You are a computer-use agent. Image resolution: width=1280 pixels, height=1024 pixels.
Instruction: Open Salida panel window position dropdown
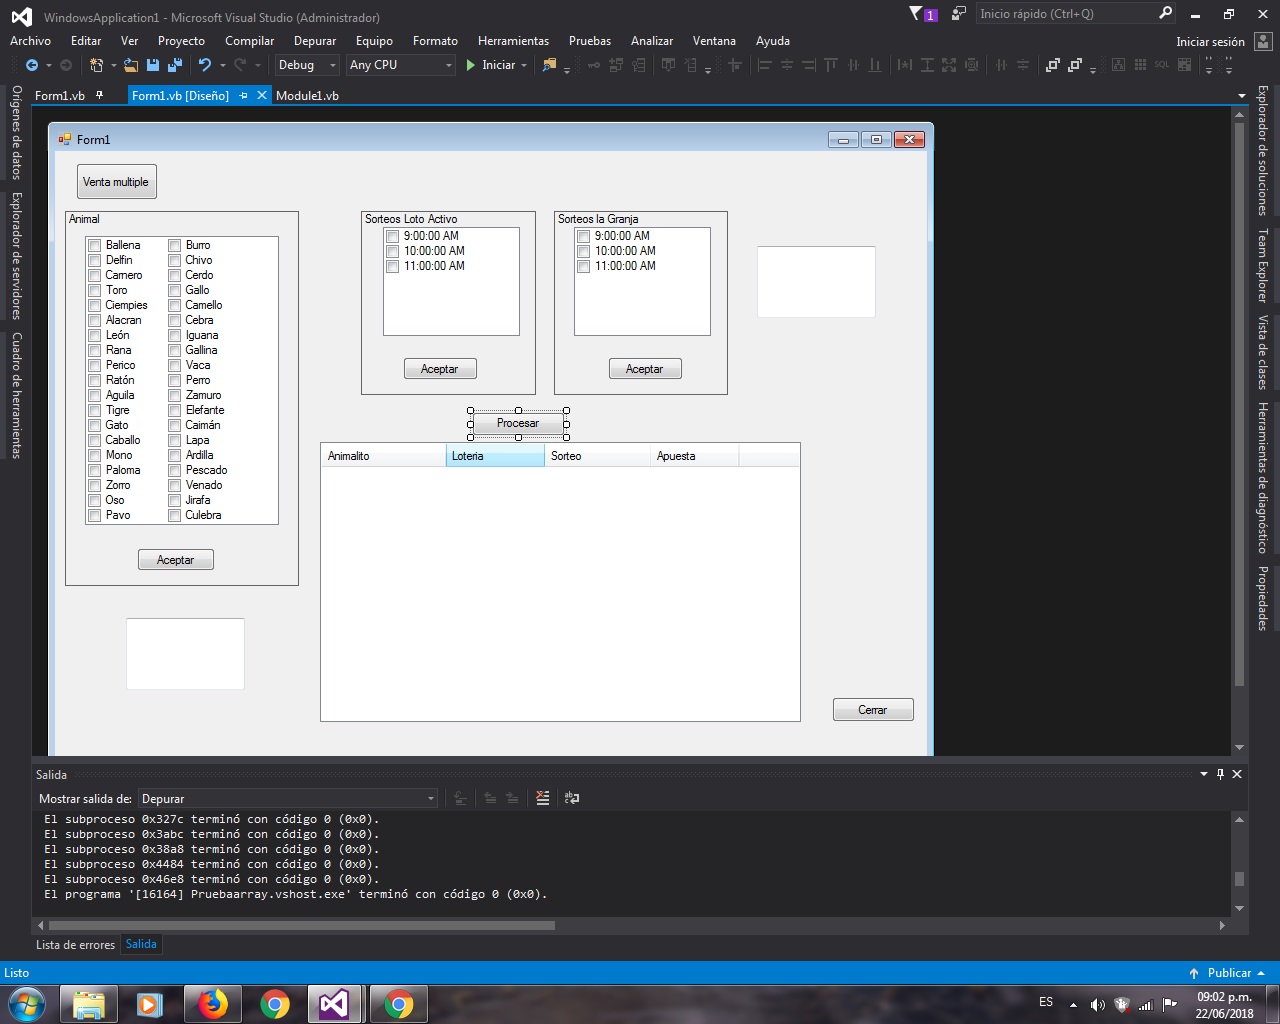[1204, 774]
